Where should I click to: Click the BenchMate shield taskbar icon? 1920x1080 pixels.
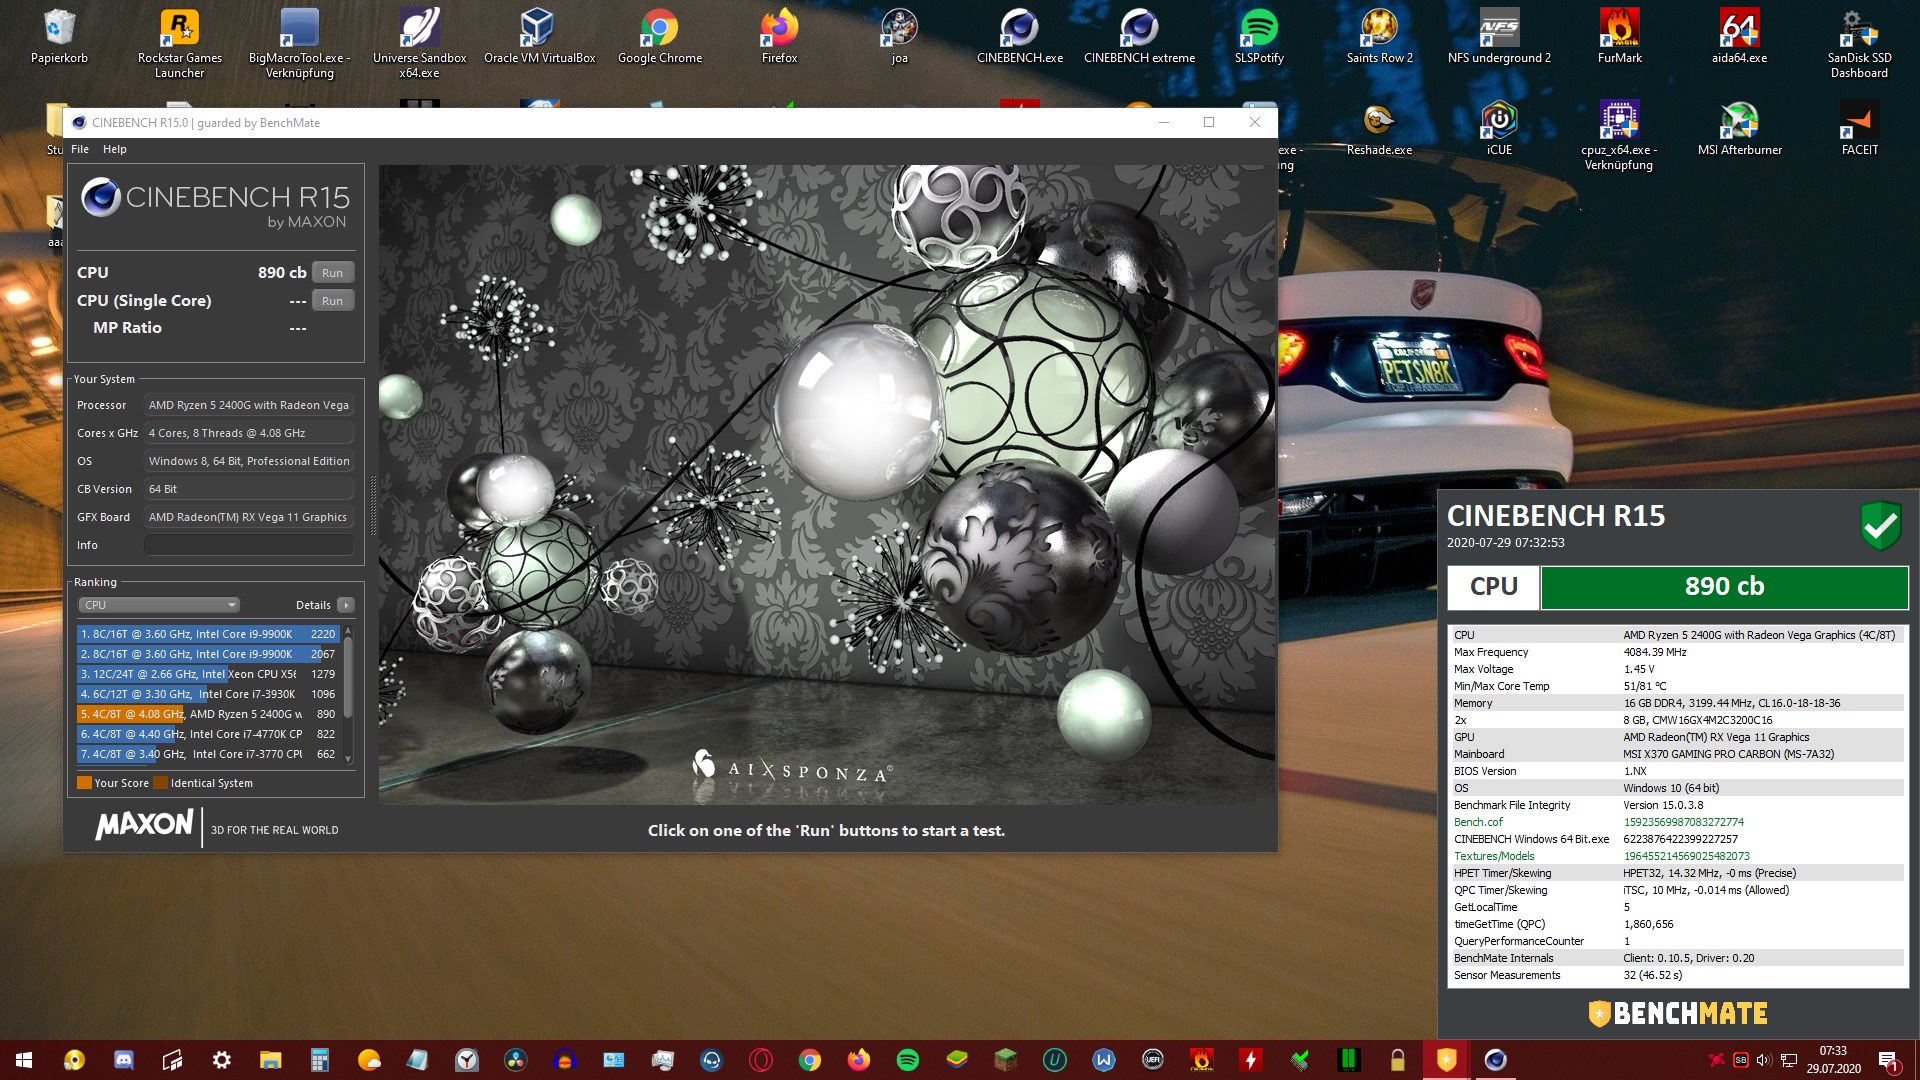click(1446, 1060)
